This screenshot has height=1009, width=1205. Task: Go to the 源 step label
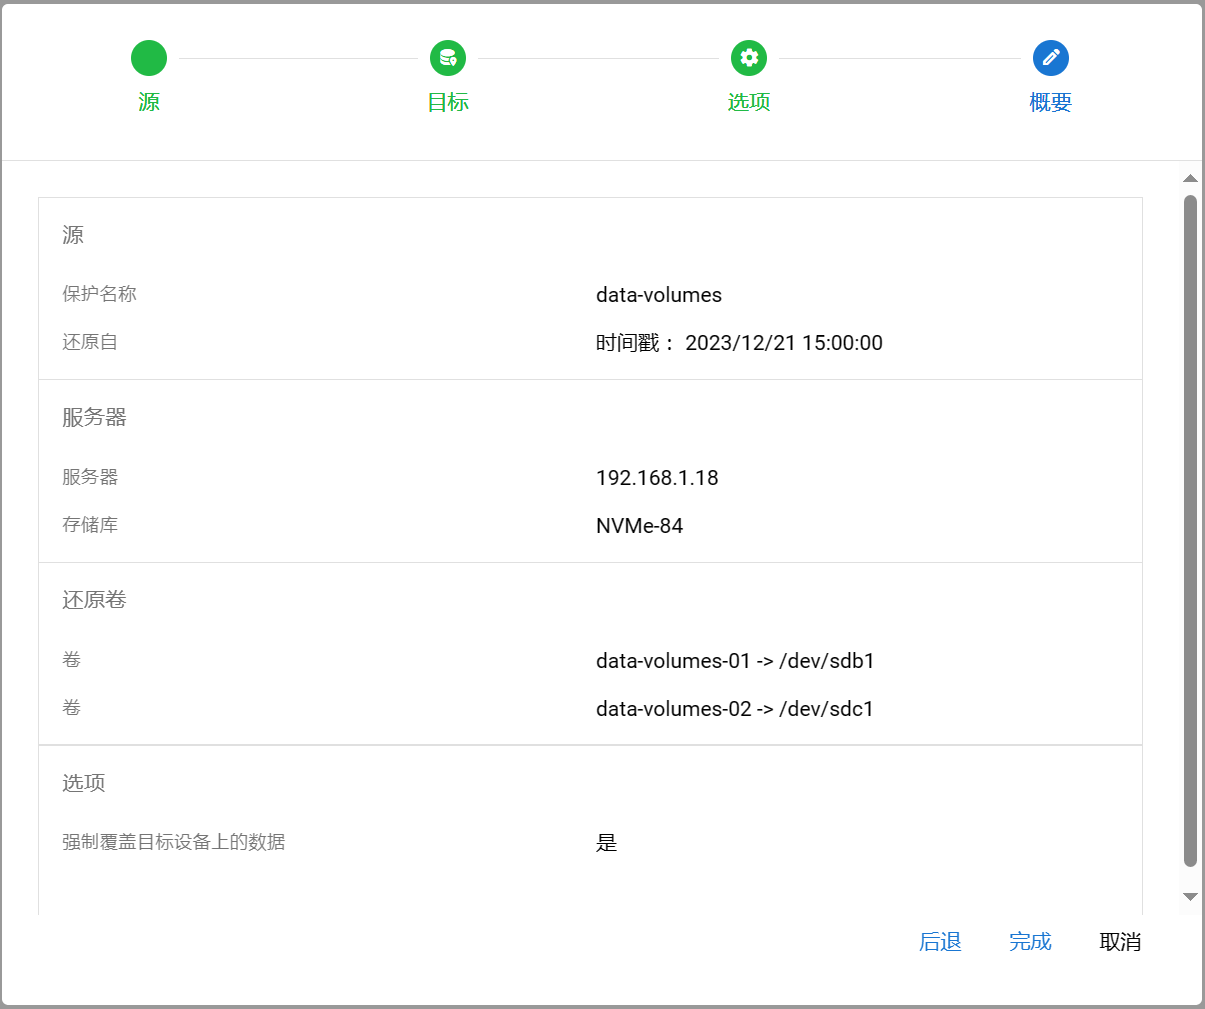149,102
